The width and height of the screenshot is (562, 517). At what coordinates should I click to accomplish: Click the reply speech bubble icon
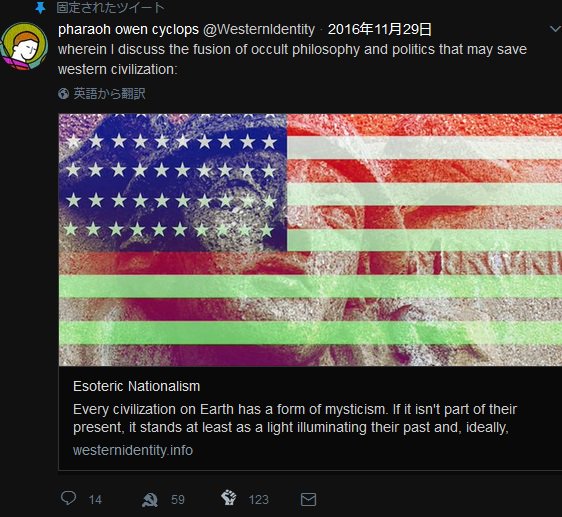[x=68, y=498]
